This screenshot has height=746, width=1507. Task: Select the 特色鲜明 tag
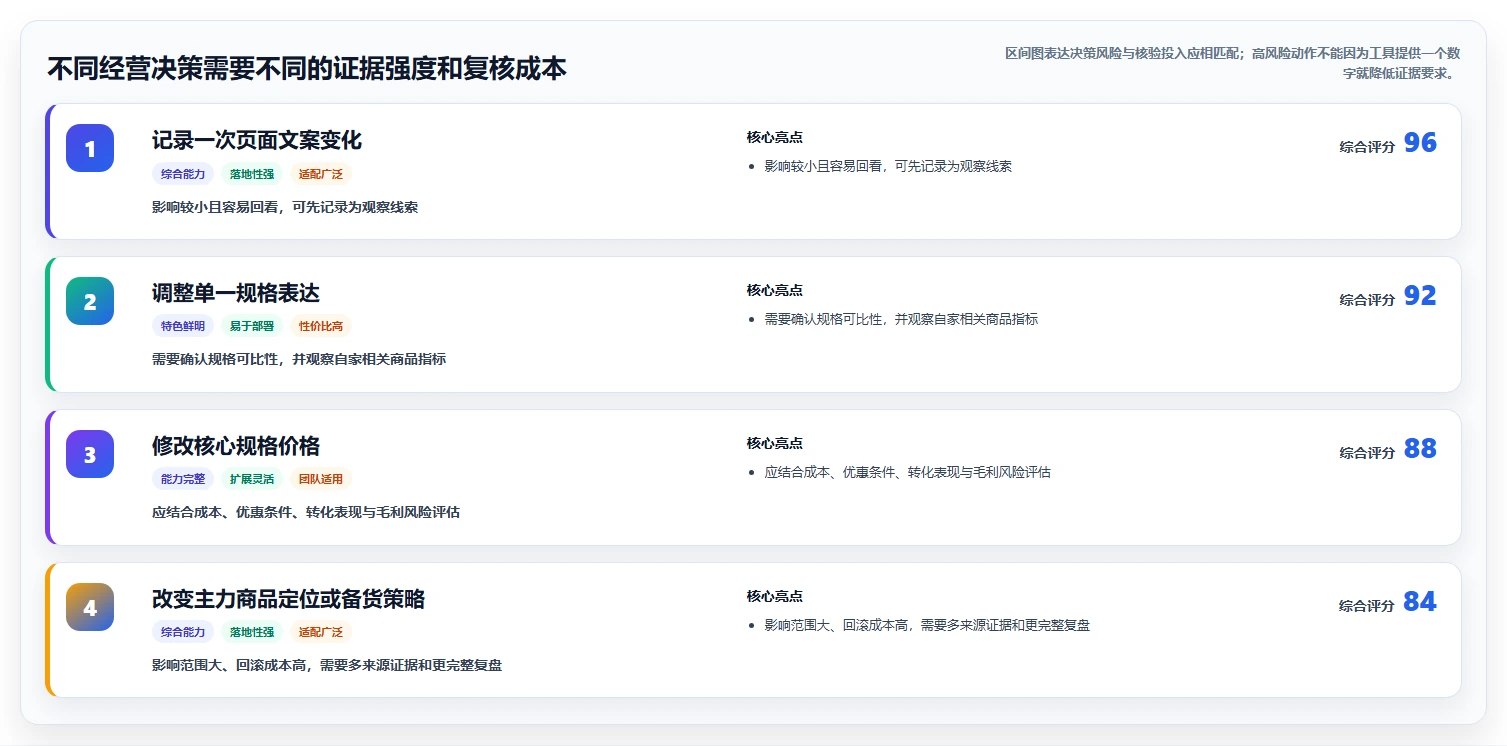[183, 326]
